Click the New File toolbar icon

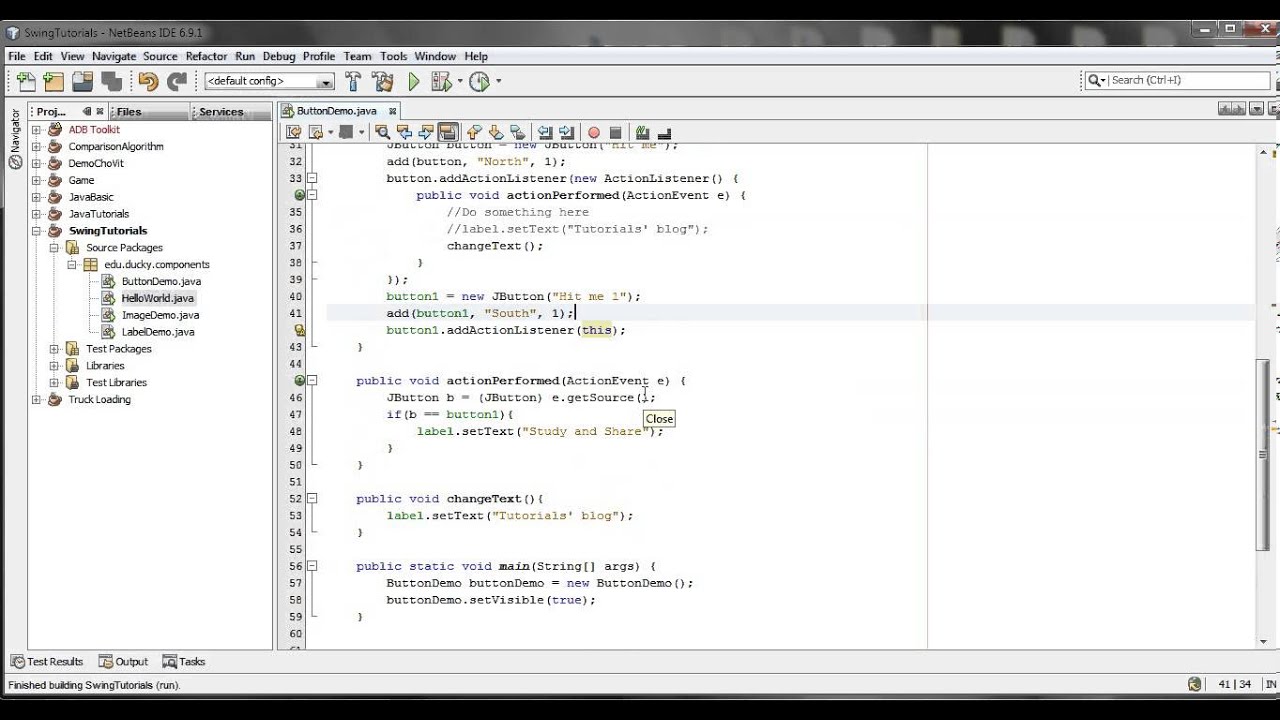point(26,81)
